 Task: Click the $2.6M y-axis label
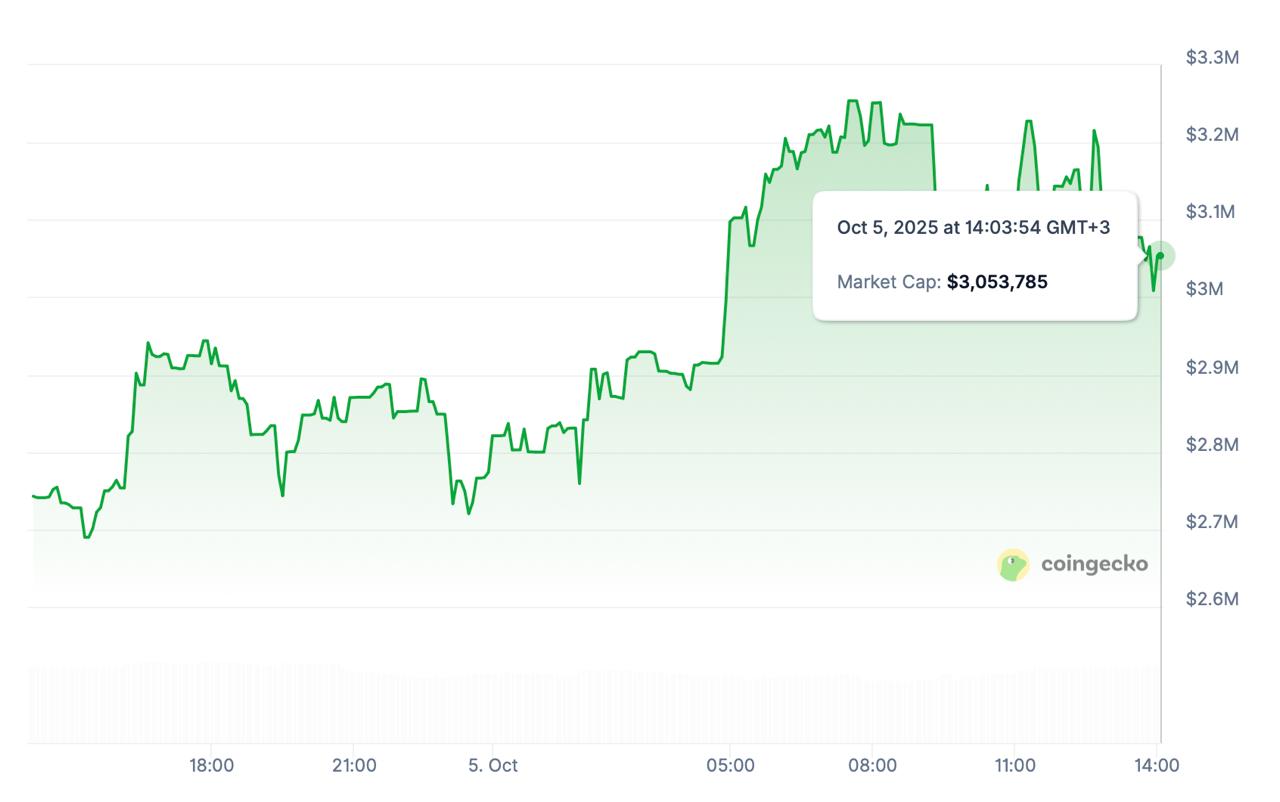[x=1212, y=600]
